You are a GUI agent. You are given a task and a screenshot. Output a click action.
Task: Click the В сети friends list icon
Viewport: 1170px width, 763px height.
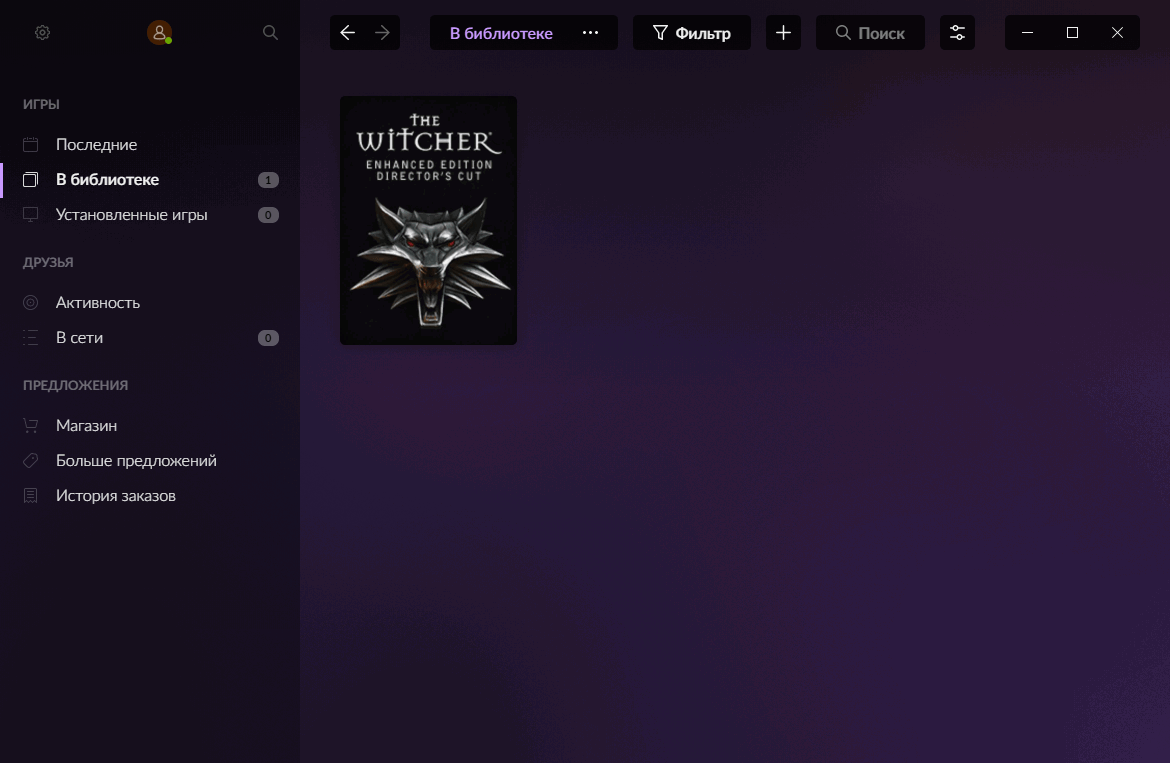point(31,338)
